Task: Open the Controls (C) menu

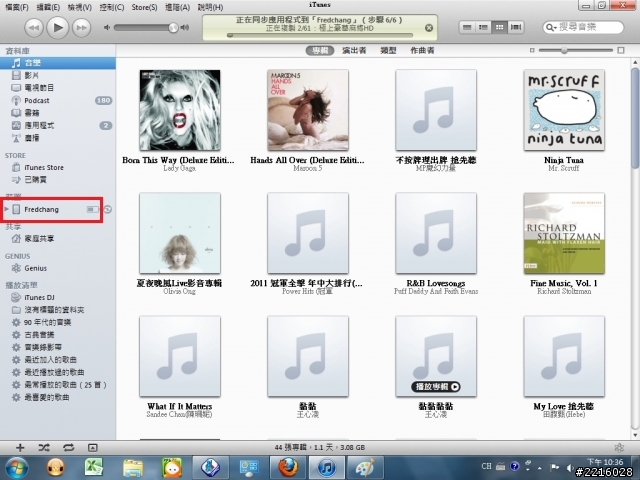Action: tap(112, 7)
